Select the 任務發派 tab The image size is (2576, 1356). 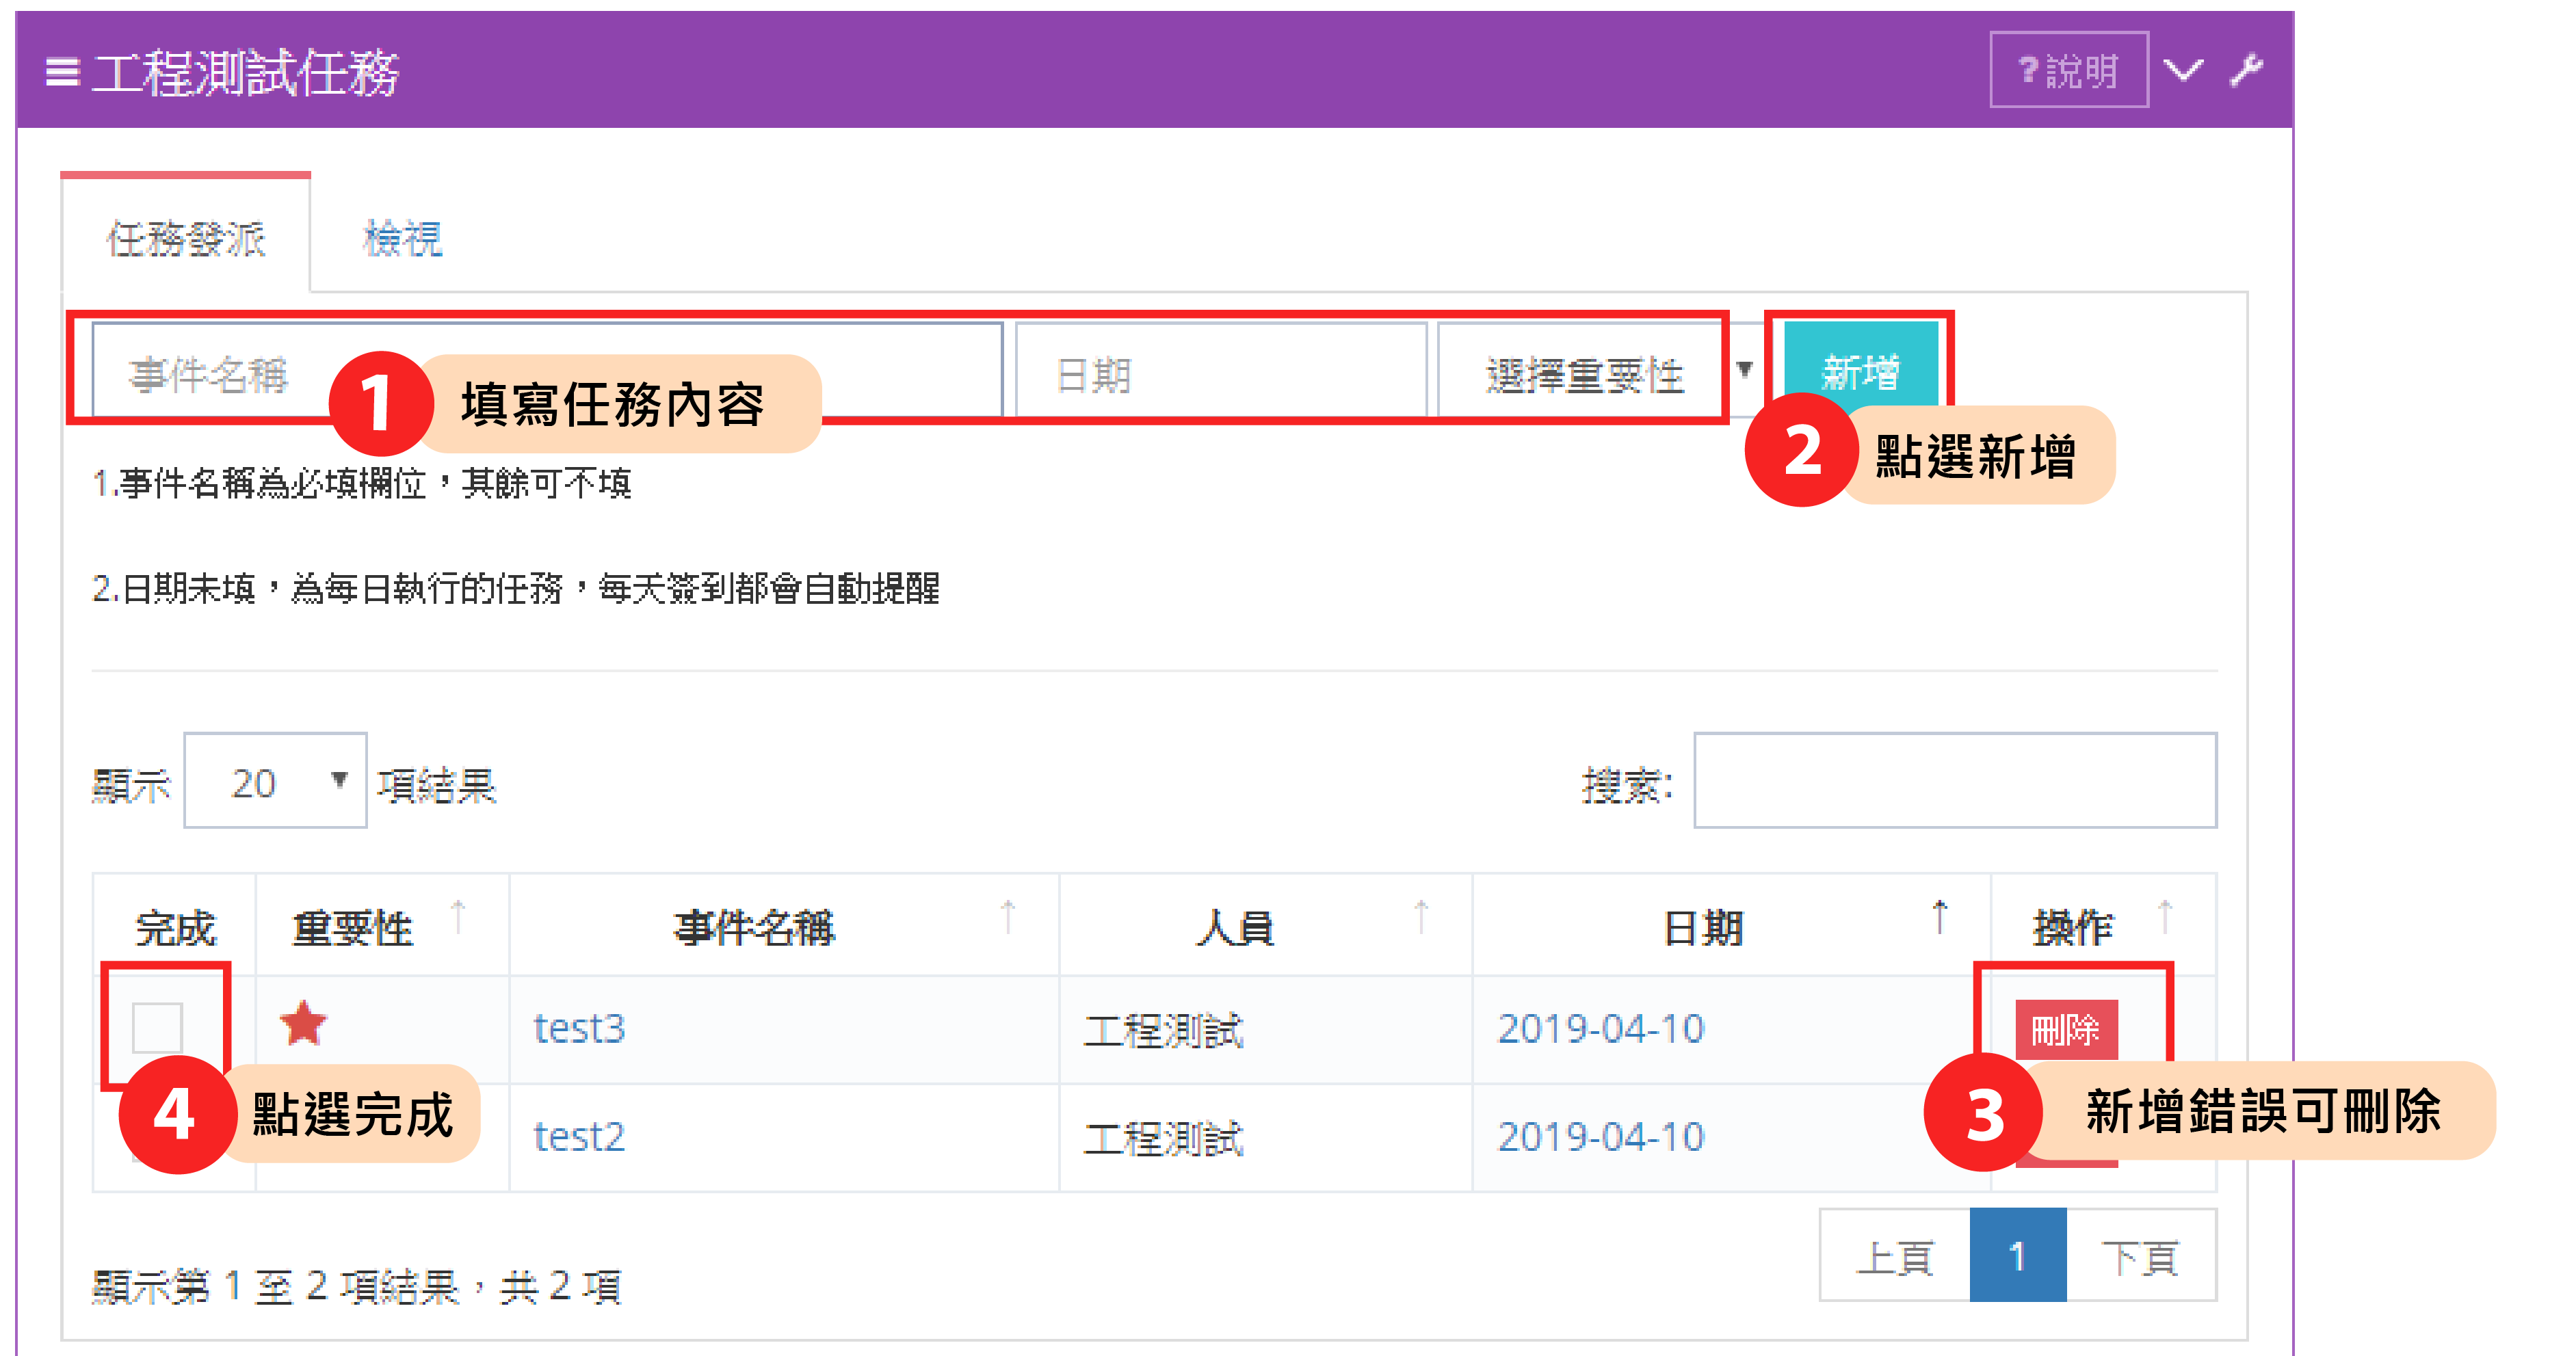[x=186, y=239]
